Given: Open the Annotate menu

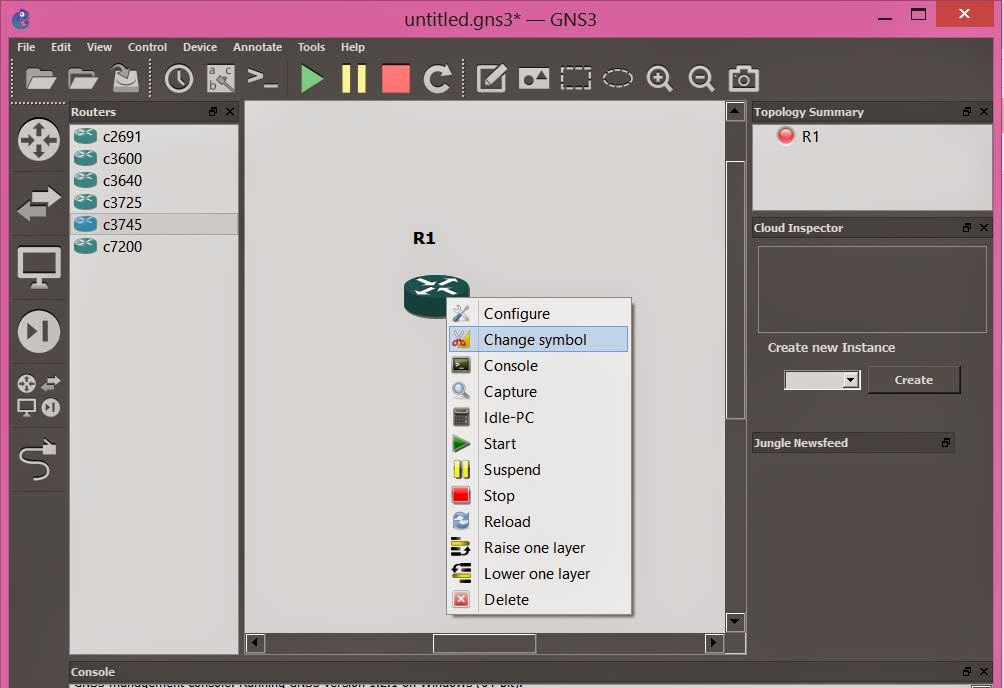Looking at the screenshot, I should 257,47.
